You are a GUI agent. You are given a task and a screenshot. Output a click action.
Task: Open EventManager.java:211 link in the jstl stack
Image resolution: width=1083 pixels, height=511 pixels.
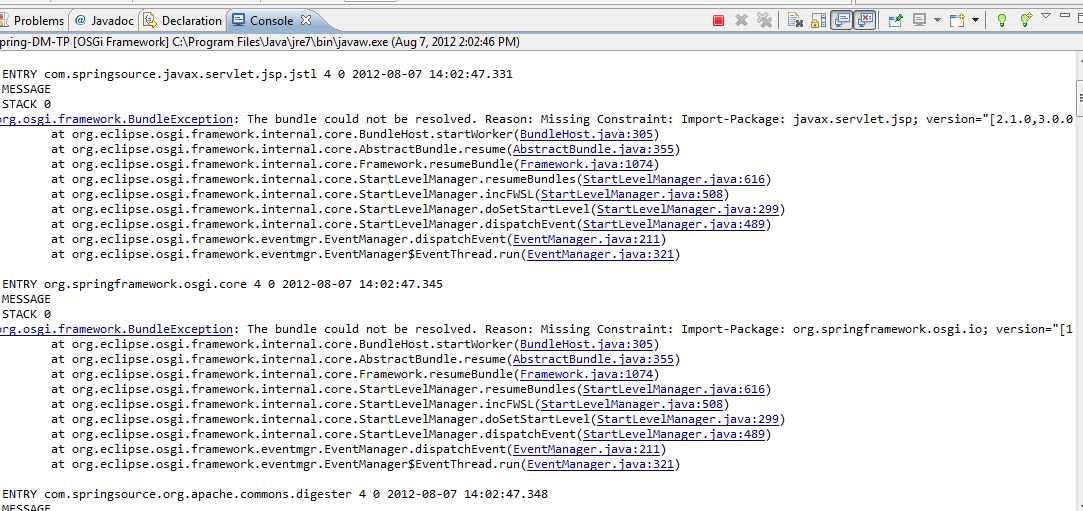tap(586, 240)
